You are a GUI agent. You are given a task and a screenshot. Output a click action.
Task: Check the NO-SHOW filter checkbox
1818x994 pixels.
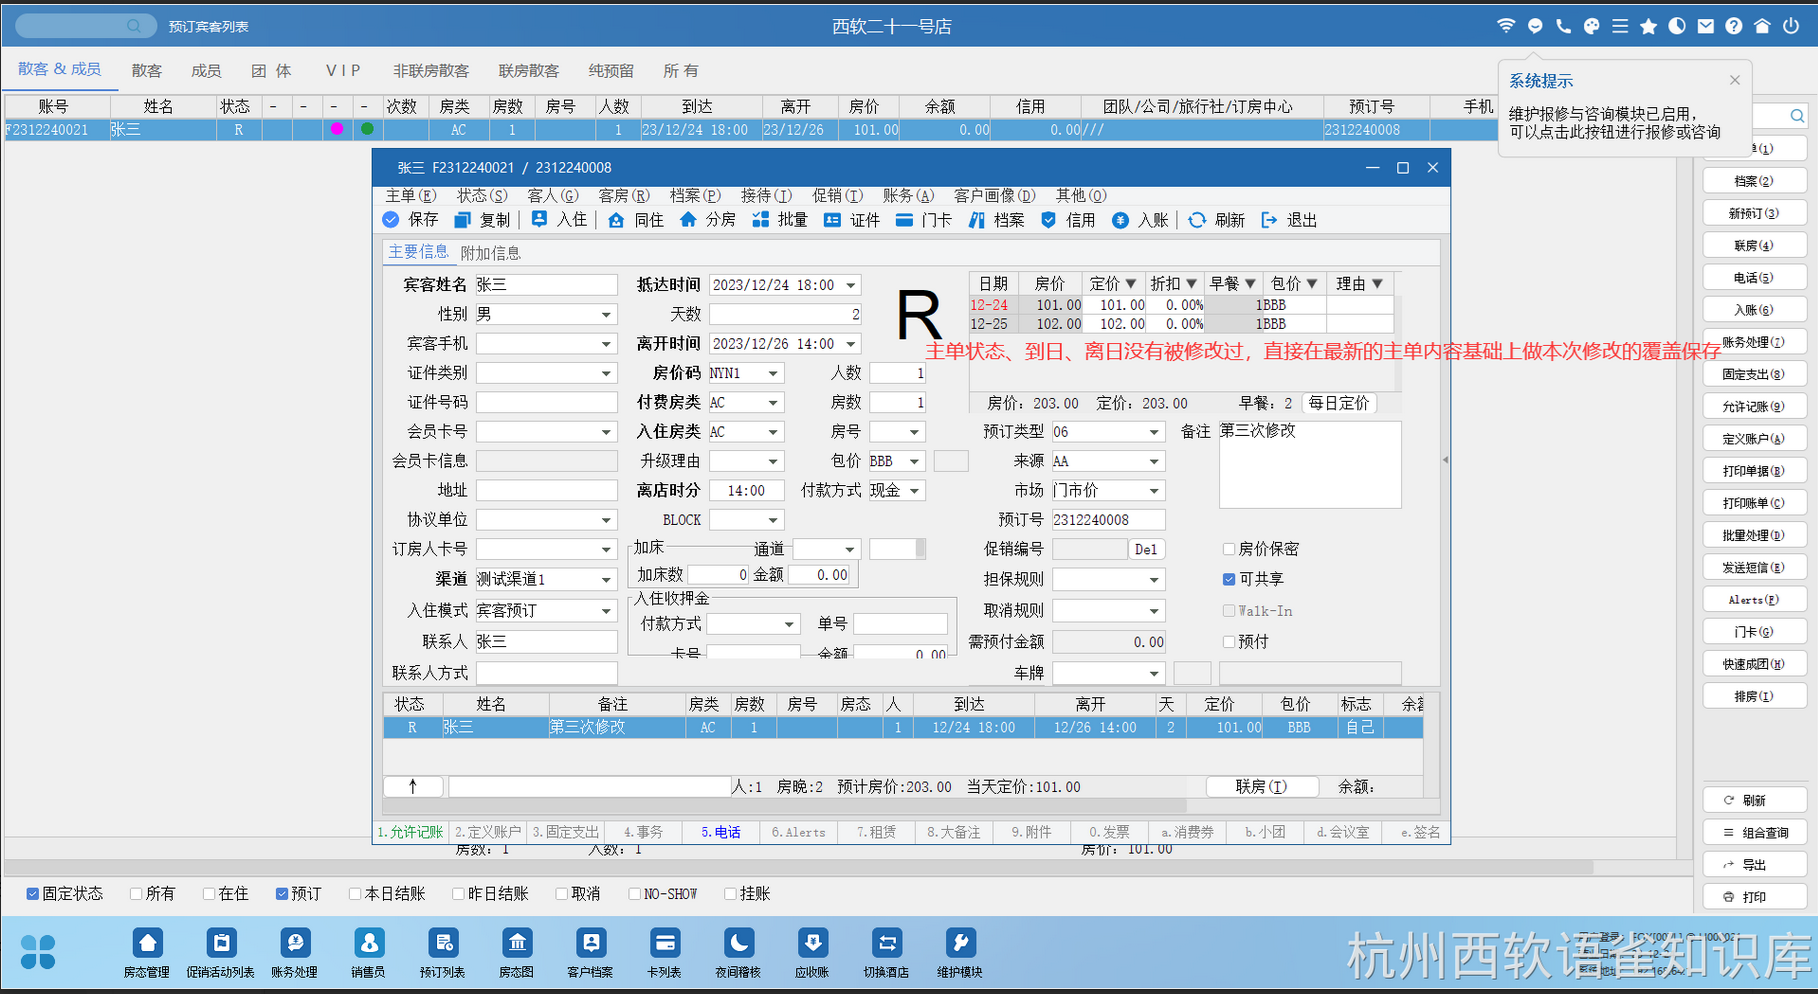click(635, 894)
